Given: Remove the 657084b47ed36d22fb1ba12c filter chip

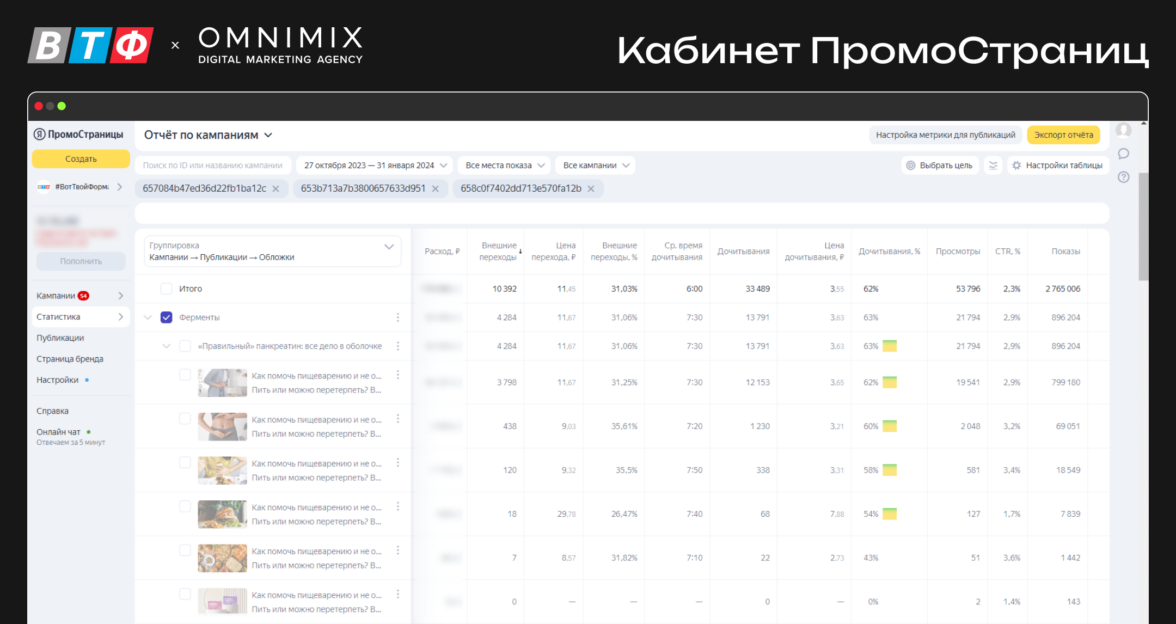Looking at the screenshot, I should 276,188.
